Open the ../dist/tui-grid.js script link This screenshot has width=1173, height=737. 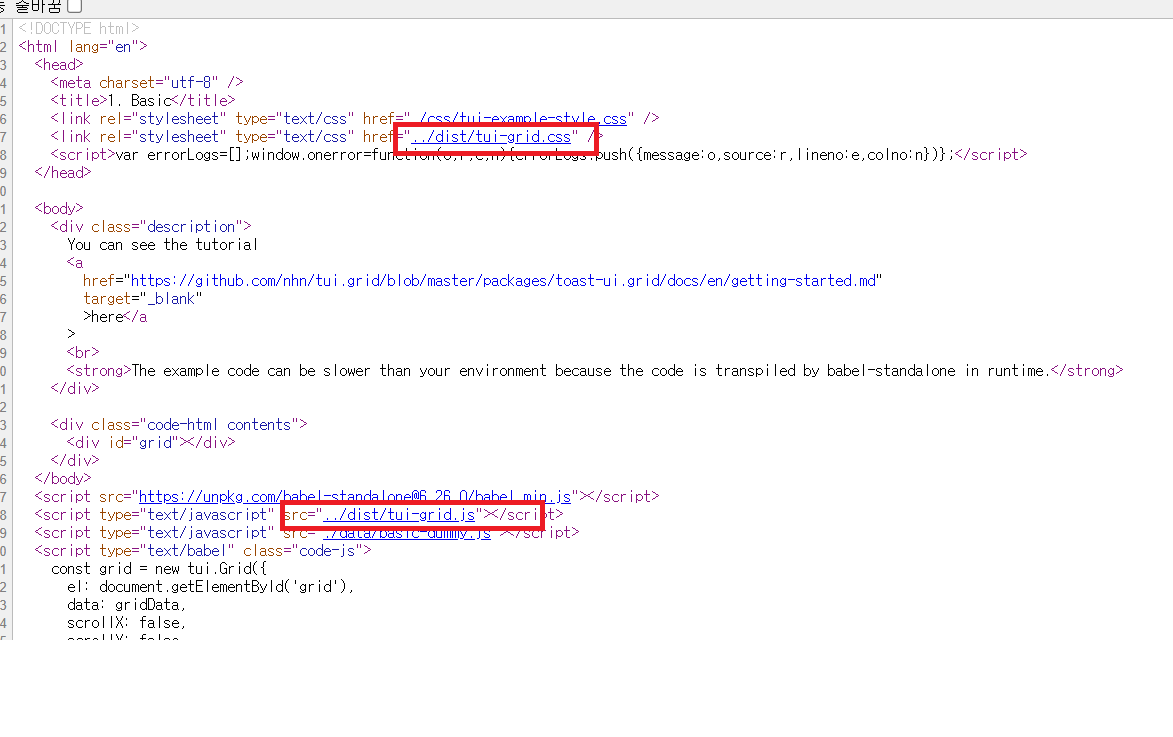(399, 515)
